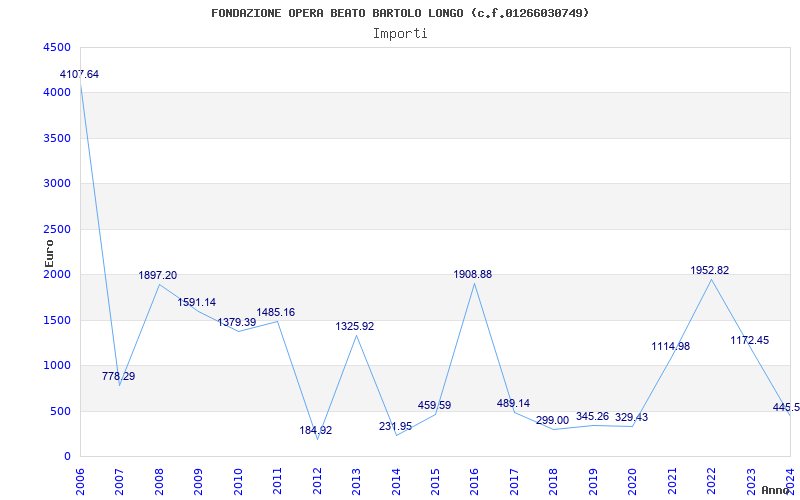The image size is (800, 500).
Task: Click the 2500 y-axis tick label
Action: click(x=55, y=230)
